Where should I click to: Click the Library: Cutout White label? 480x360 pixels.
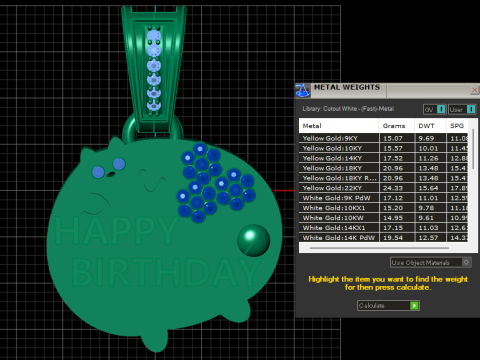(348, 109)
